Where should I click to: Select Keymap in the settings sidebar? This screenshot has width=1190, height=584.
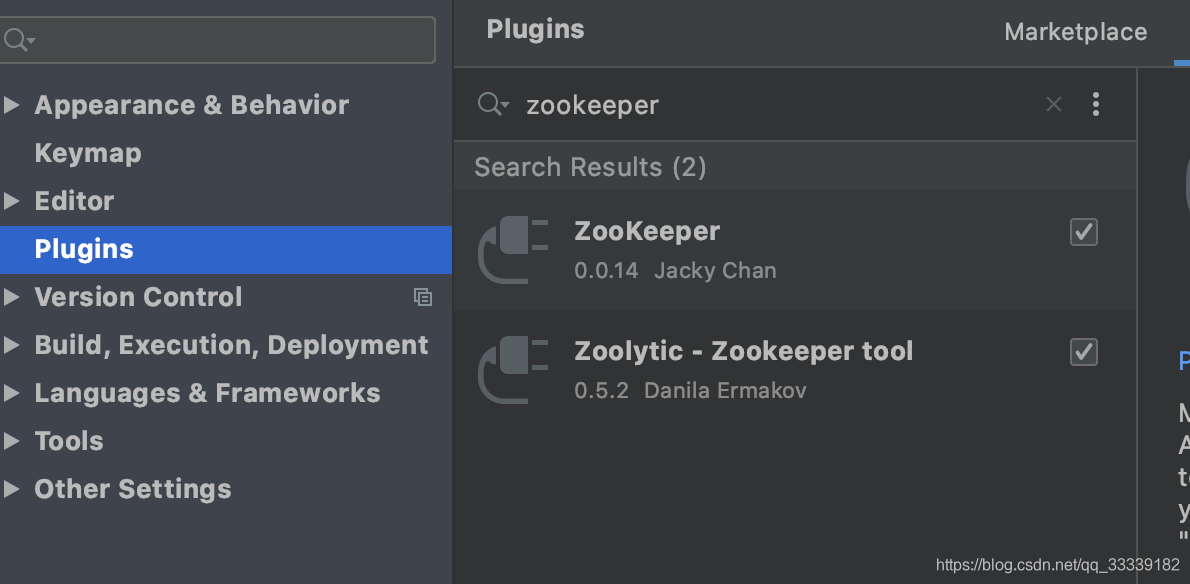tap(87, 152)
